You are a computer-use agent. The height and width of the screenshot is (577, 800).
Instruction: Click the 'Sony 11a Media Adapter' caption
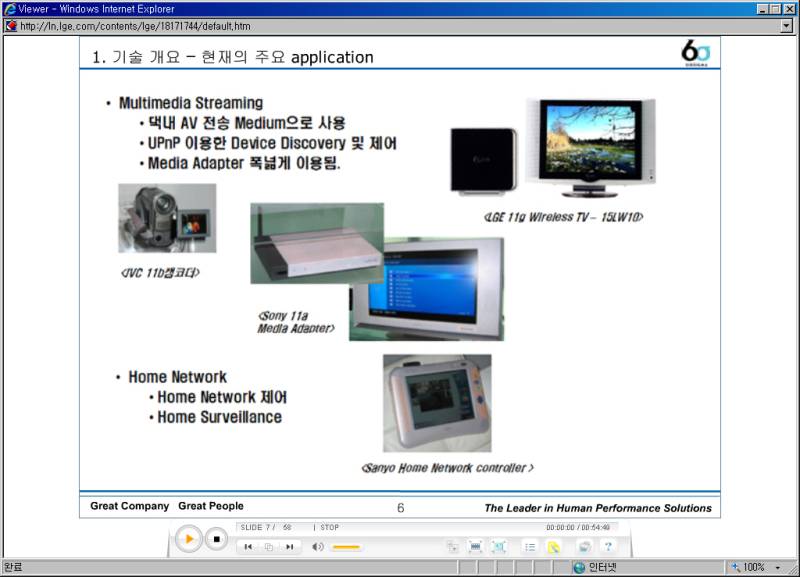pos(296,322)
